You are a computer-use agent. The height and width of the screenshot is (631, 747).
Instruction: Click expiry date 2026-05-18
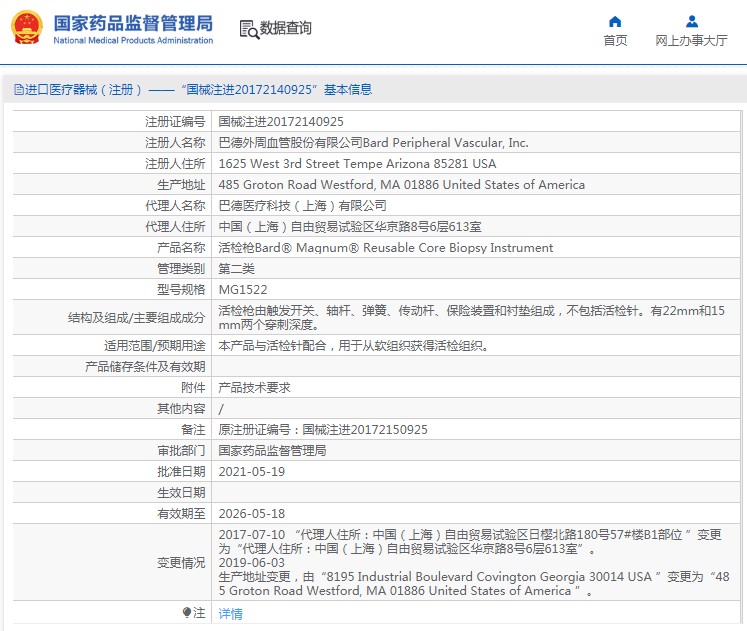click(x=252, y=513)
